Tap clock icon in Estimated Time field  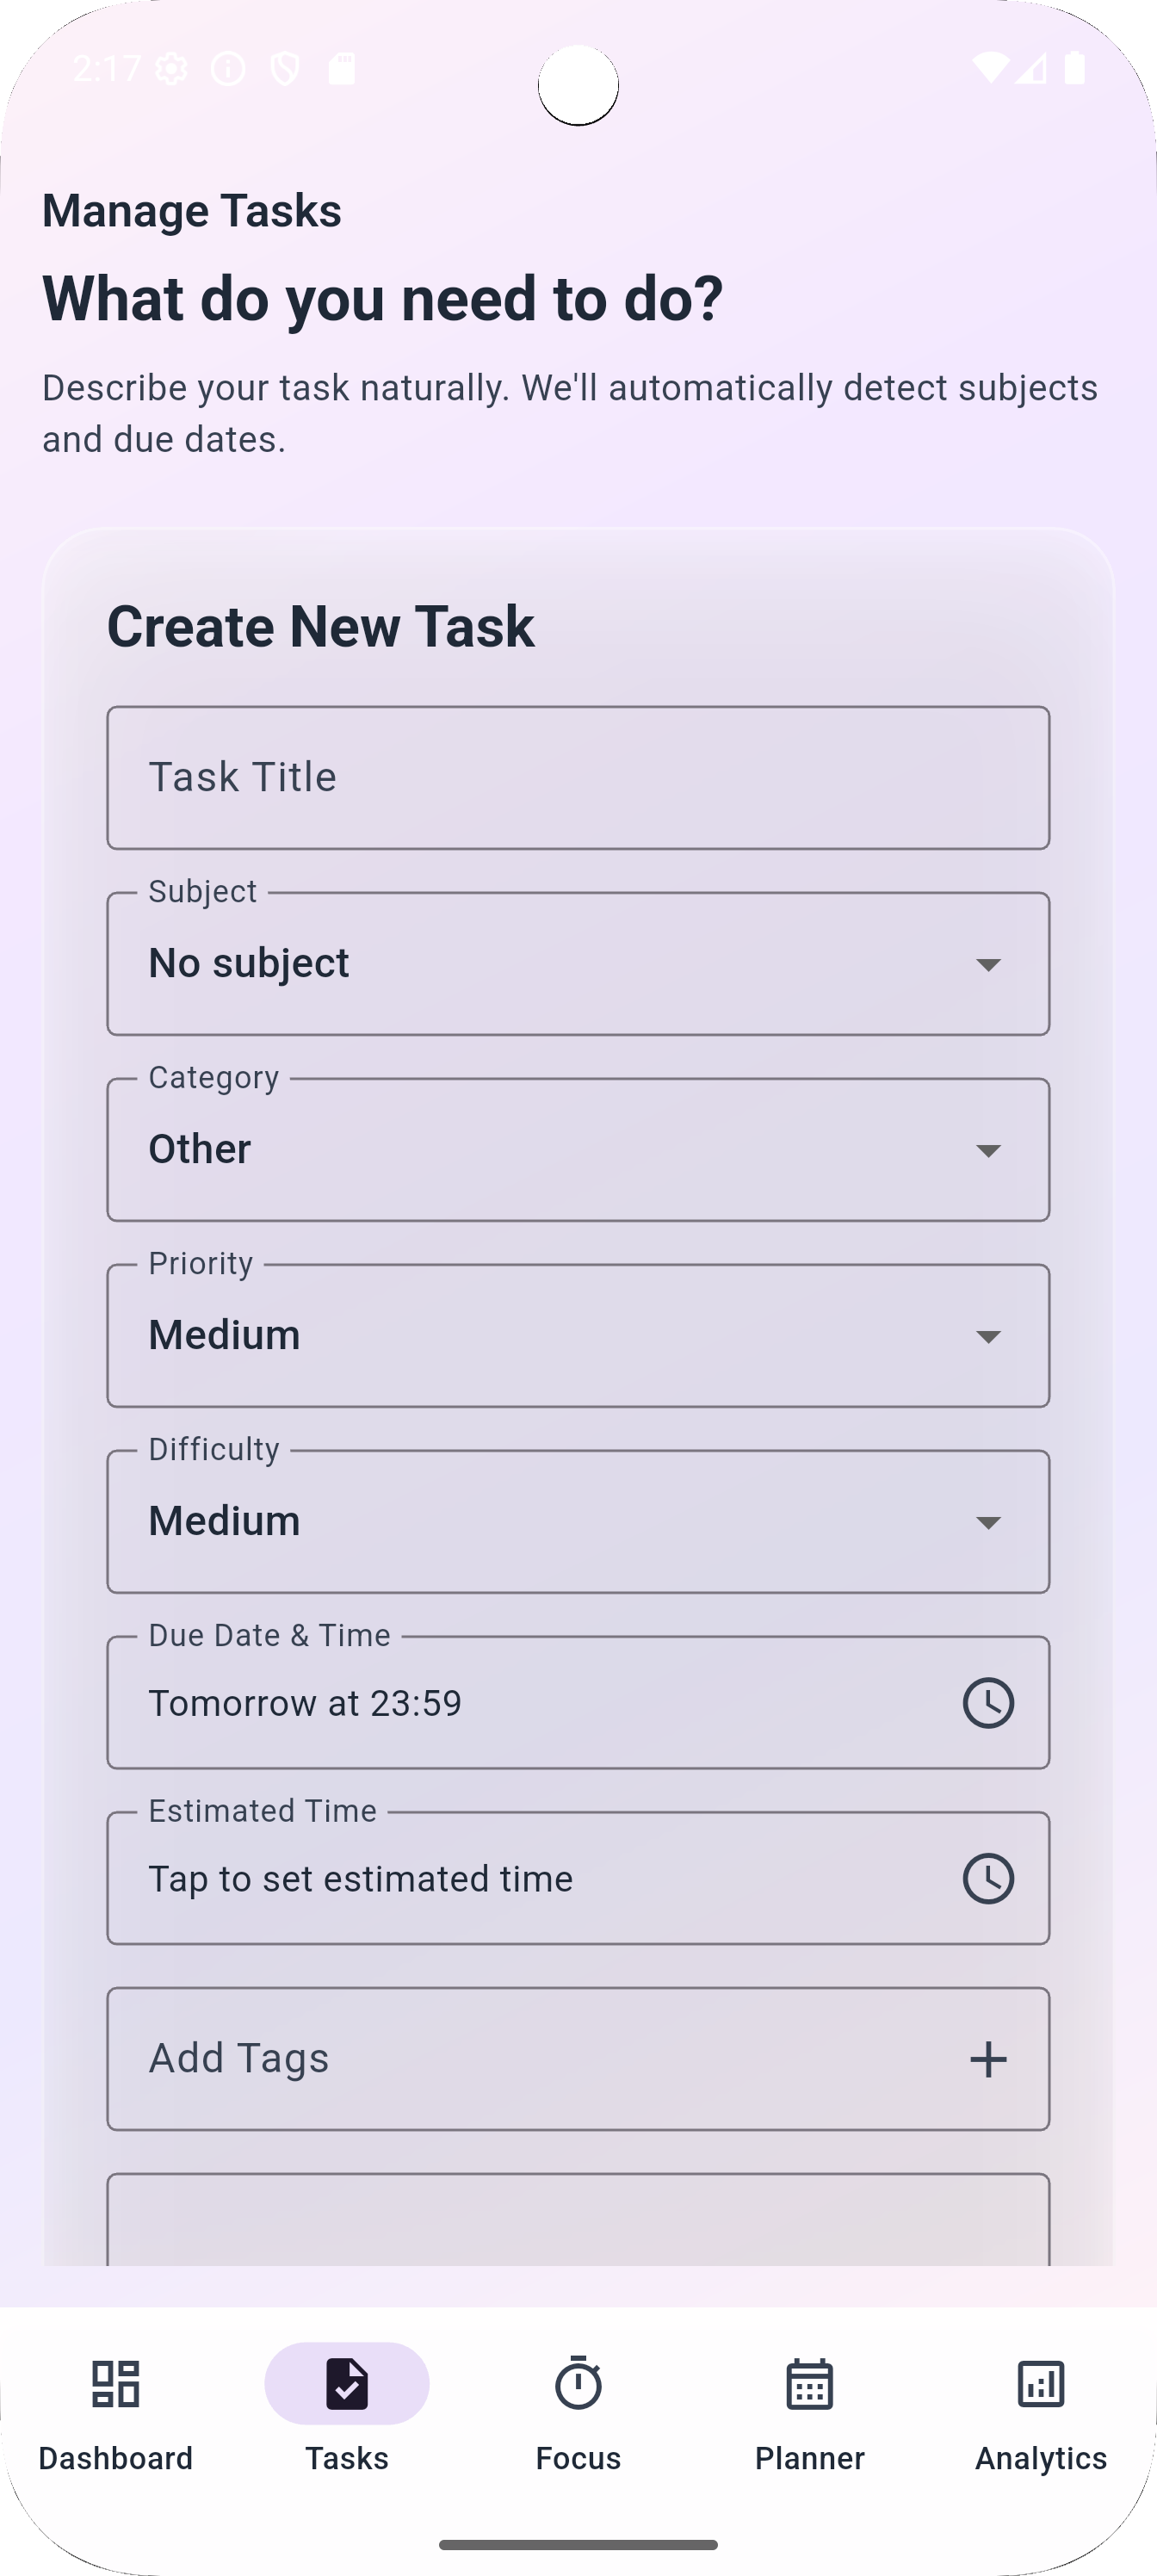(988, 1879)
